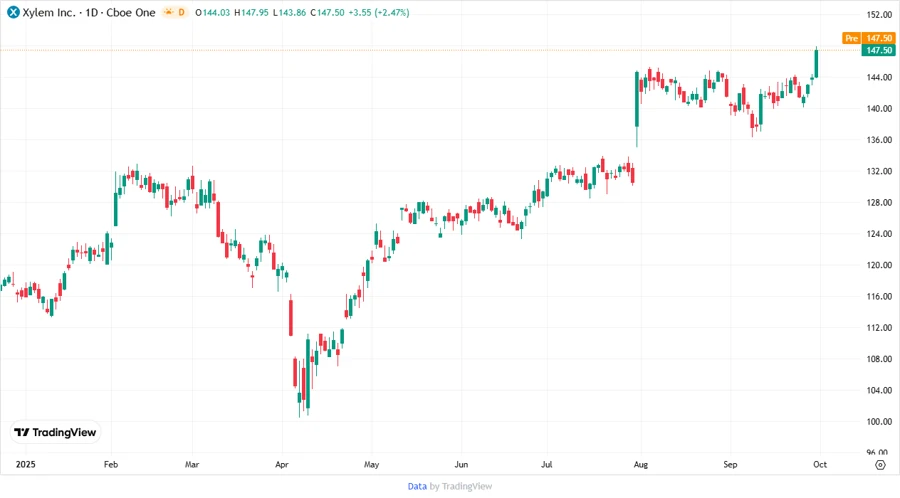Click the orange D delayed data badge
Viewport: 900px width, 498px height.
(182, 12)
